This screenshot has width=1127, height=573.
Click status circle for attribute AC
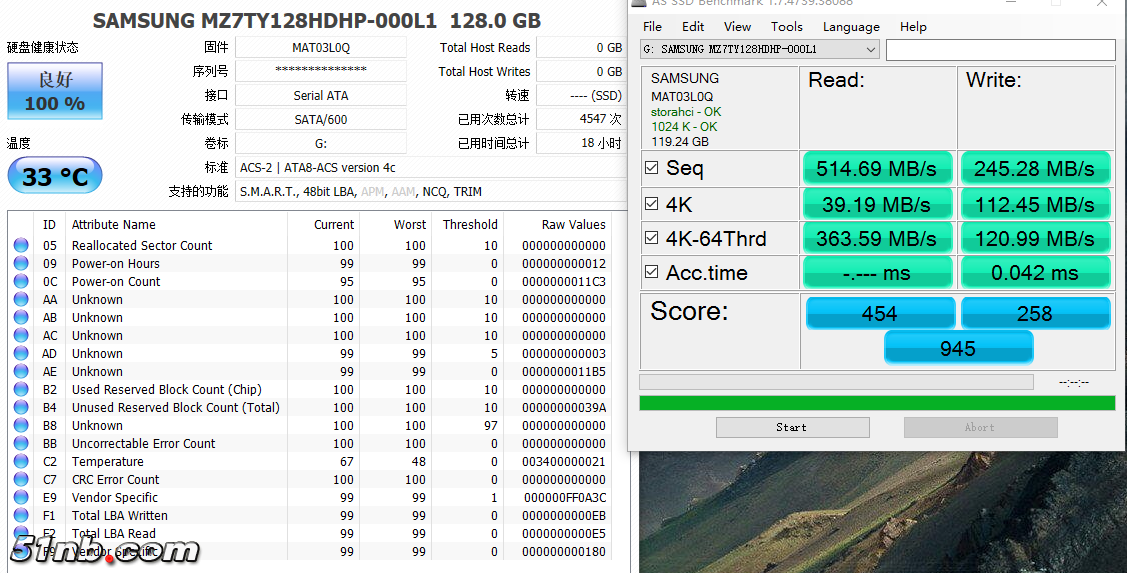(21, 335)
